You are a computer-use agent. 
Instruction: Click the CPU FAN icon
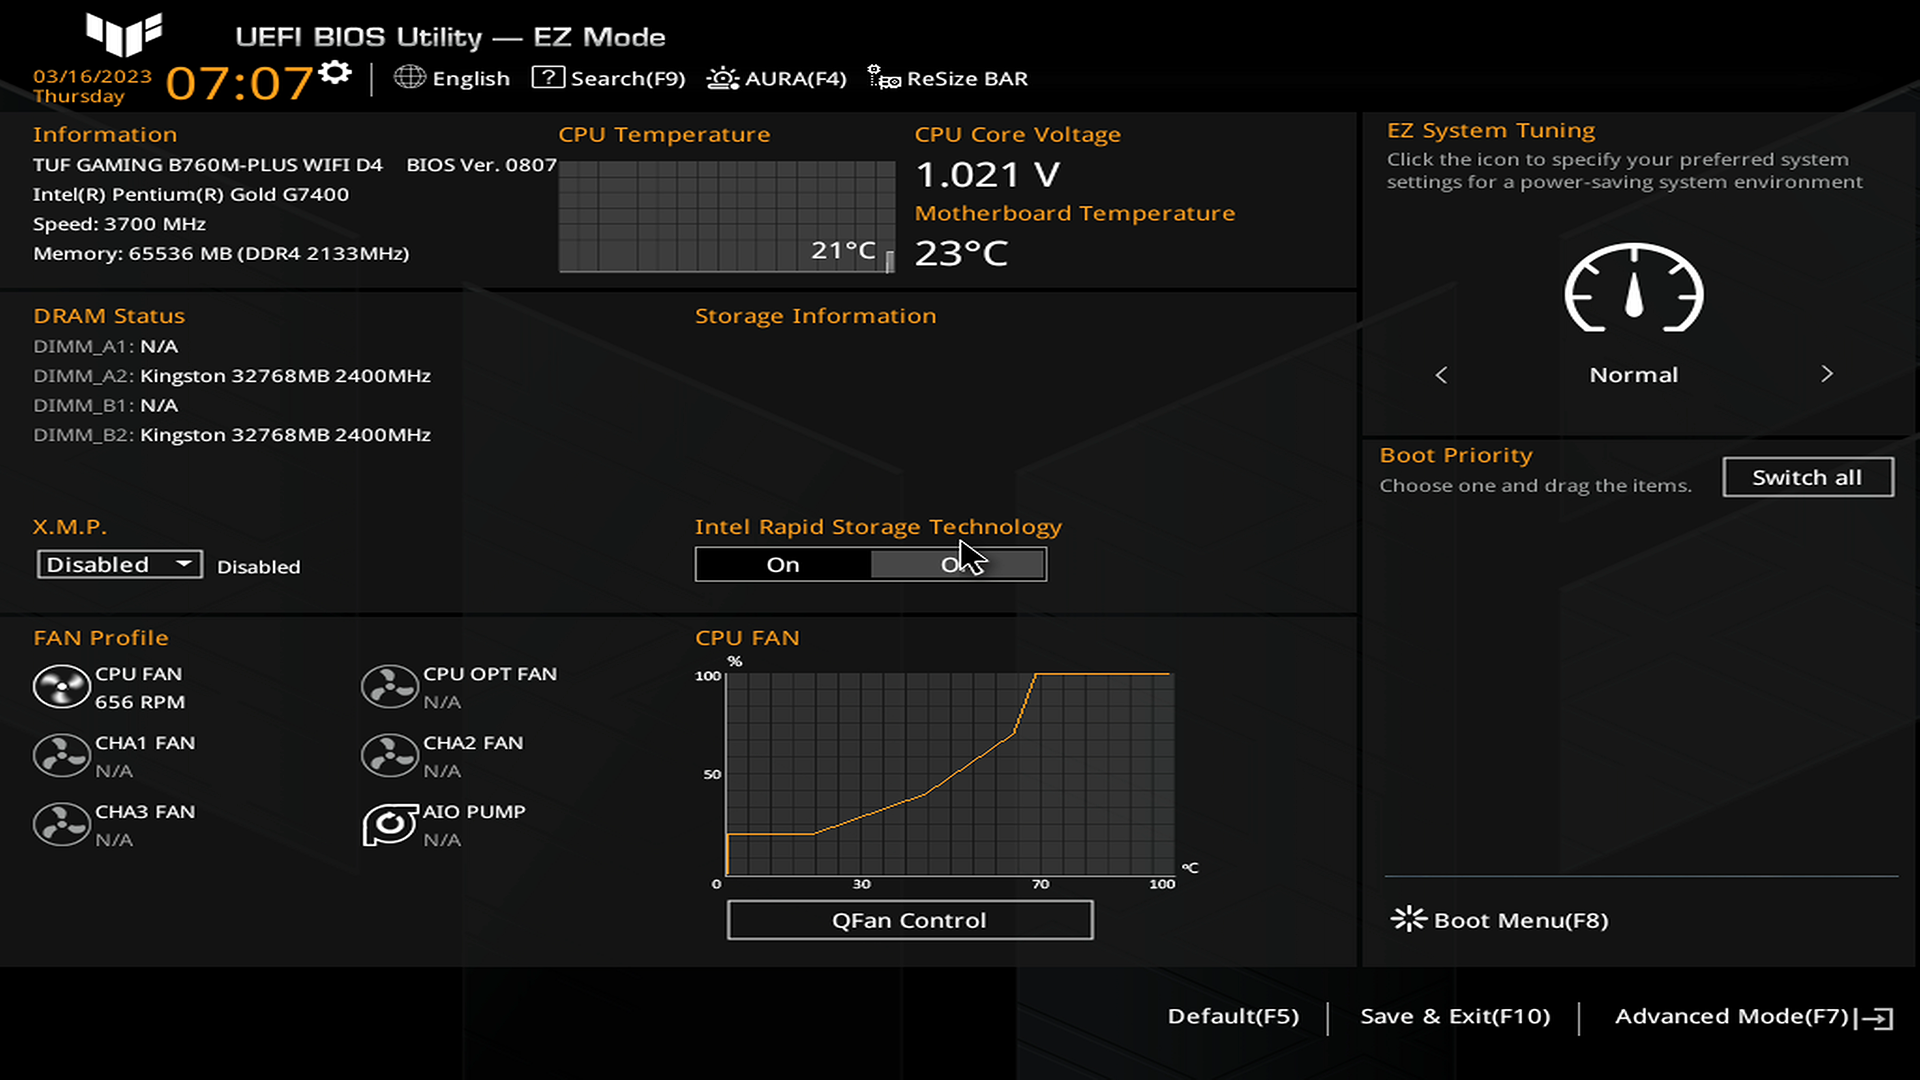coord(61,687)
